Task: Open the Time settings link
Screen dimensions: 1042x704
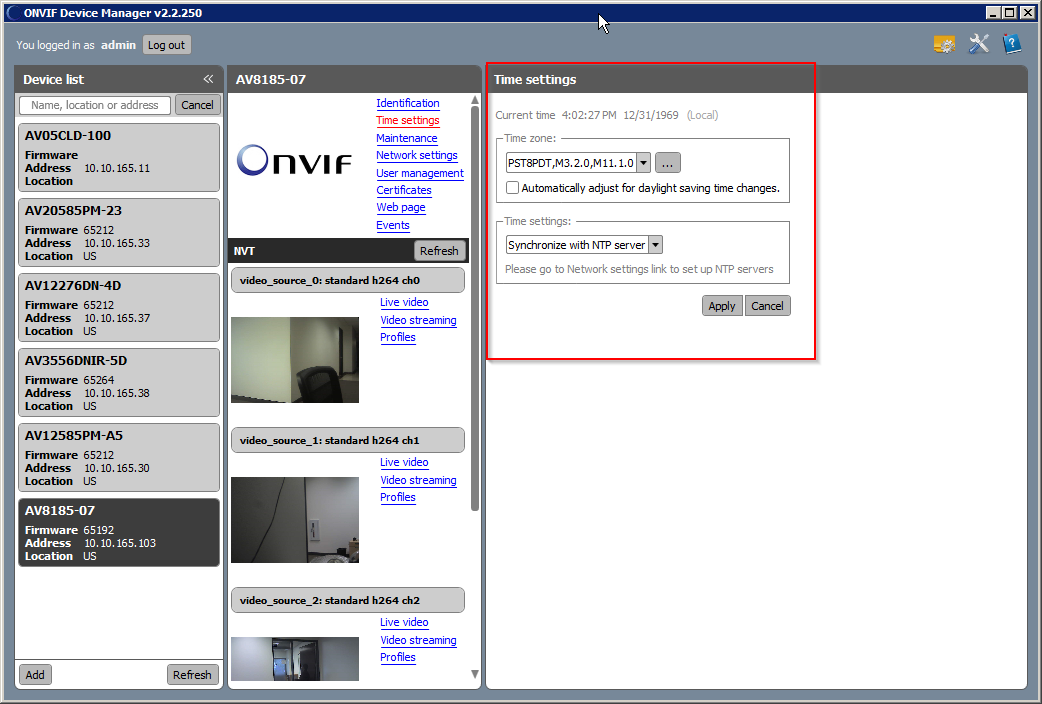Action: click(408, 120)
